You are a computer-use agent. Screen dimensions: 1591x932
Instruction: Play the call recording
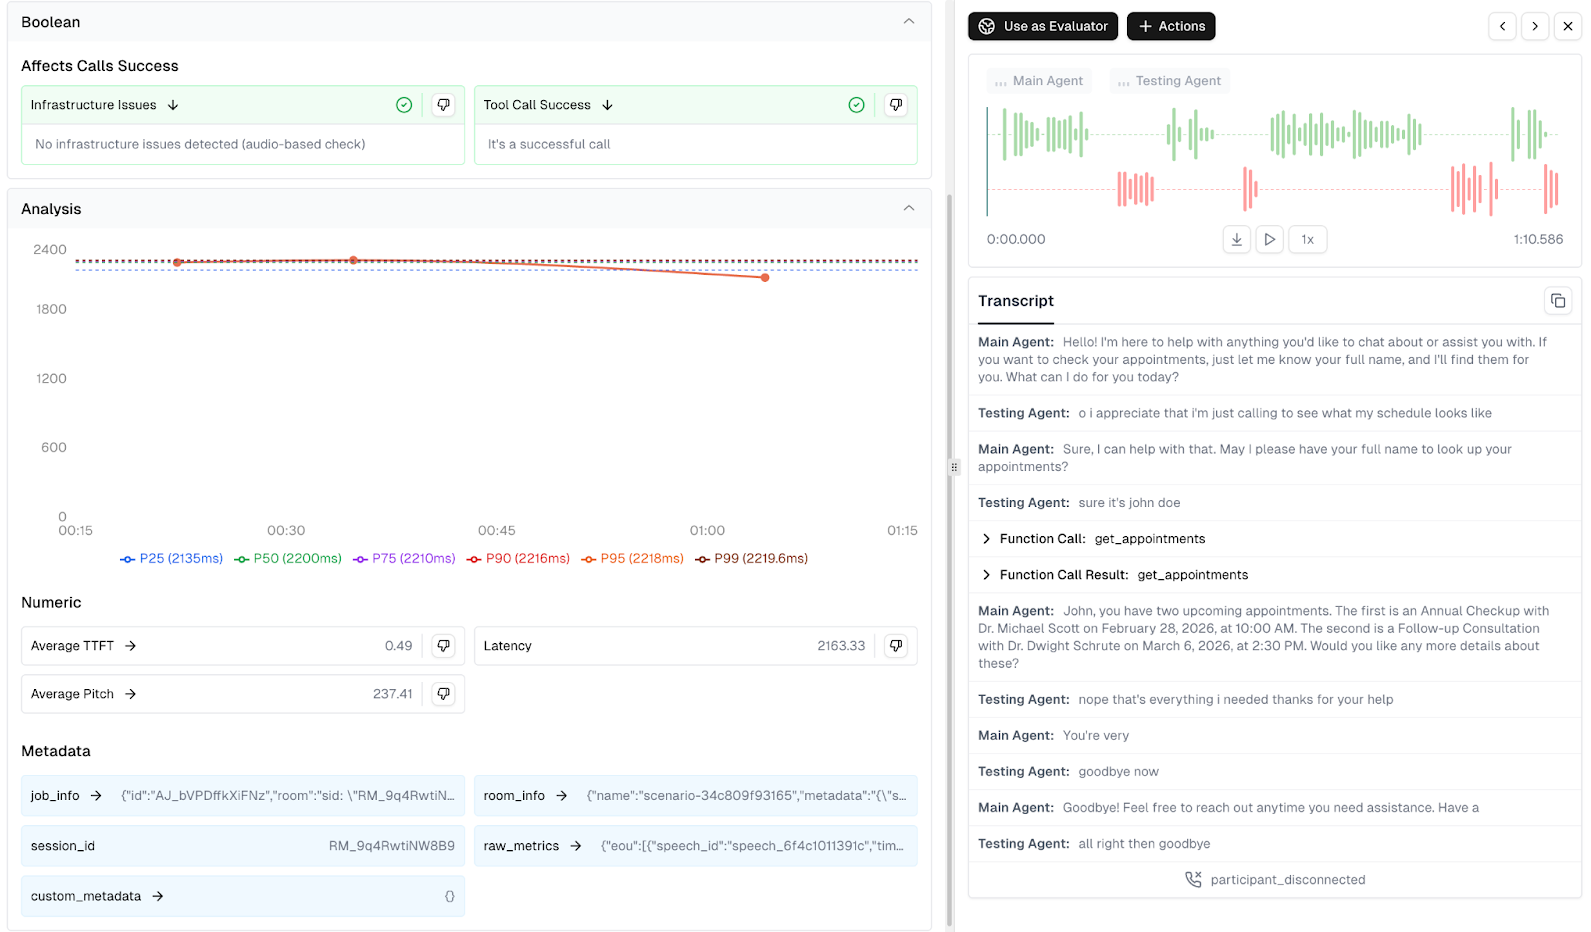[1269, 240]
